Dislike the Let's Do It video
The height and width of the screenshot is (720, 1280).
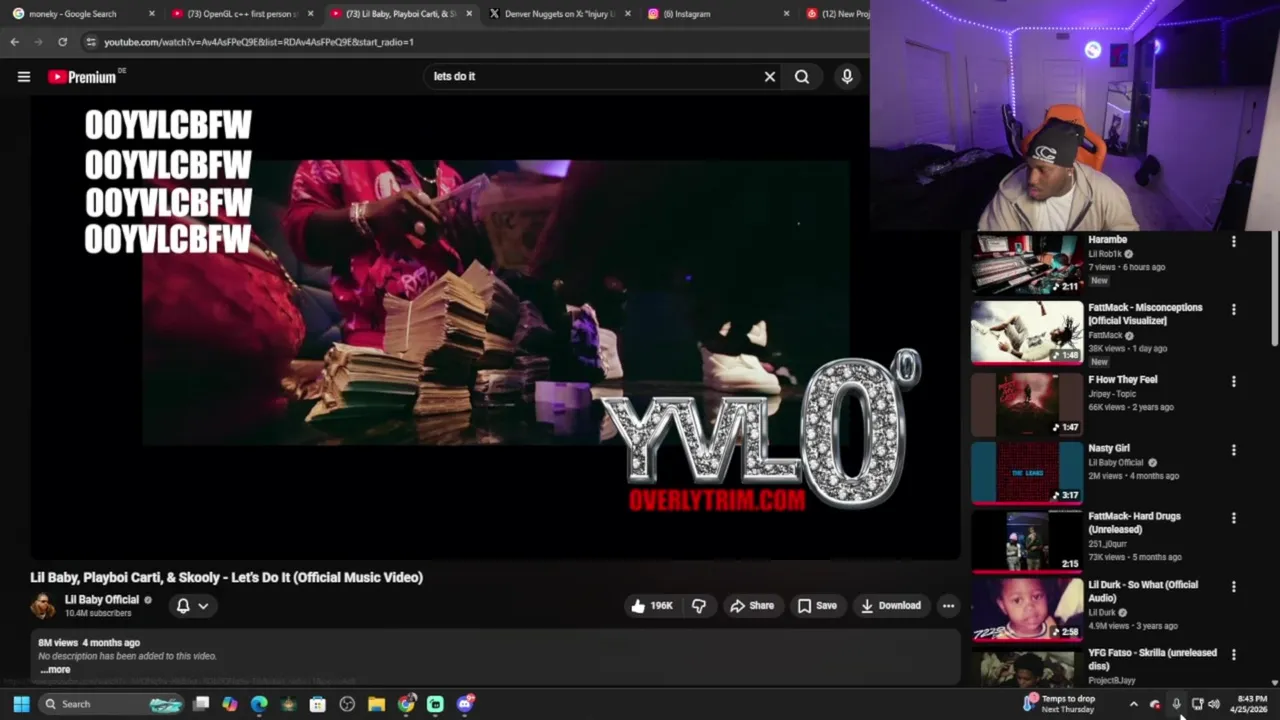(x=699, y=605)
